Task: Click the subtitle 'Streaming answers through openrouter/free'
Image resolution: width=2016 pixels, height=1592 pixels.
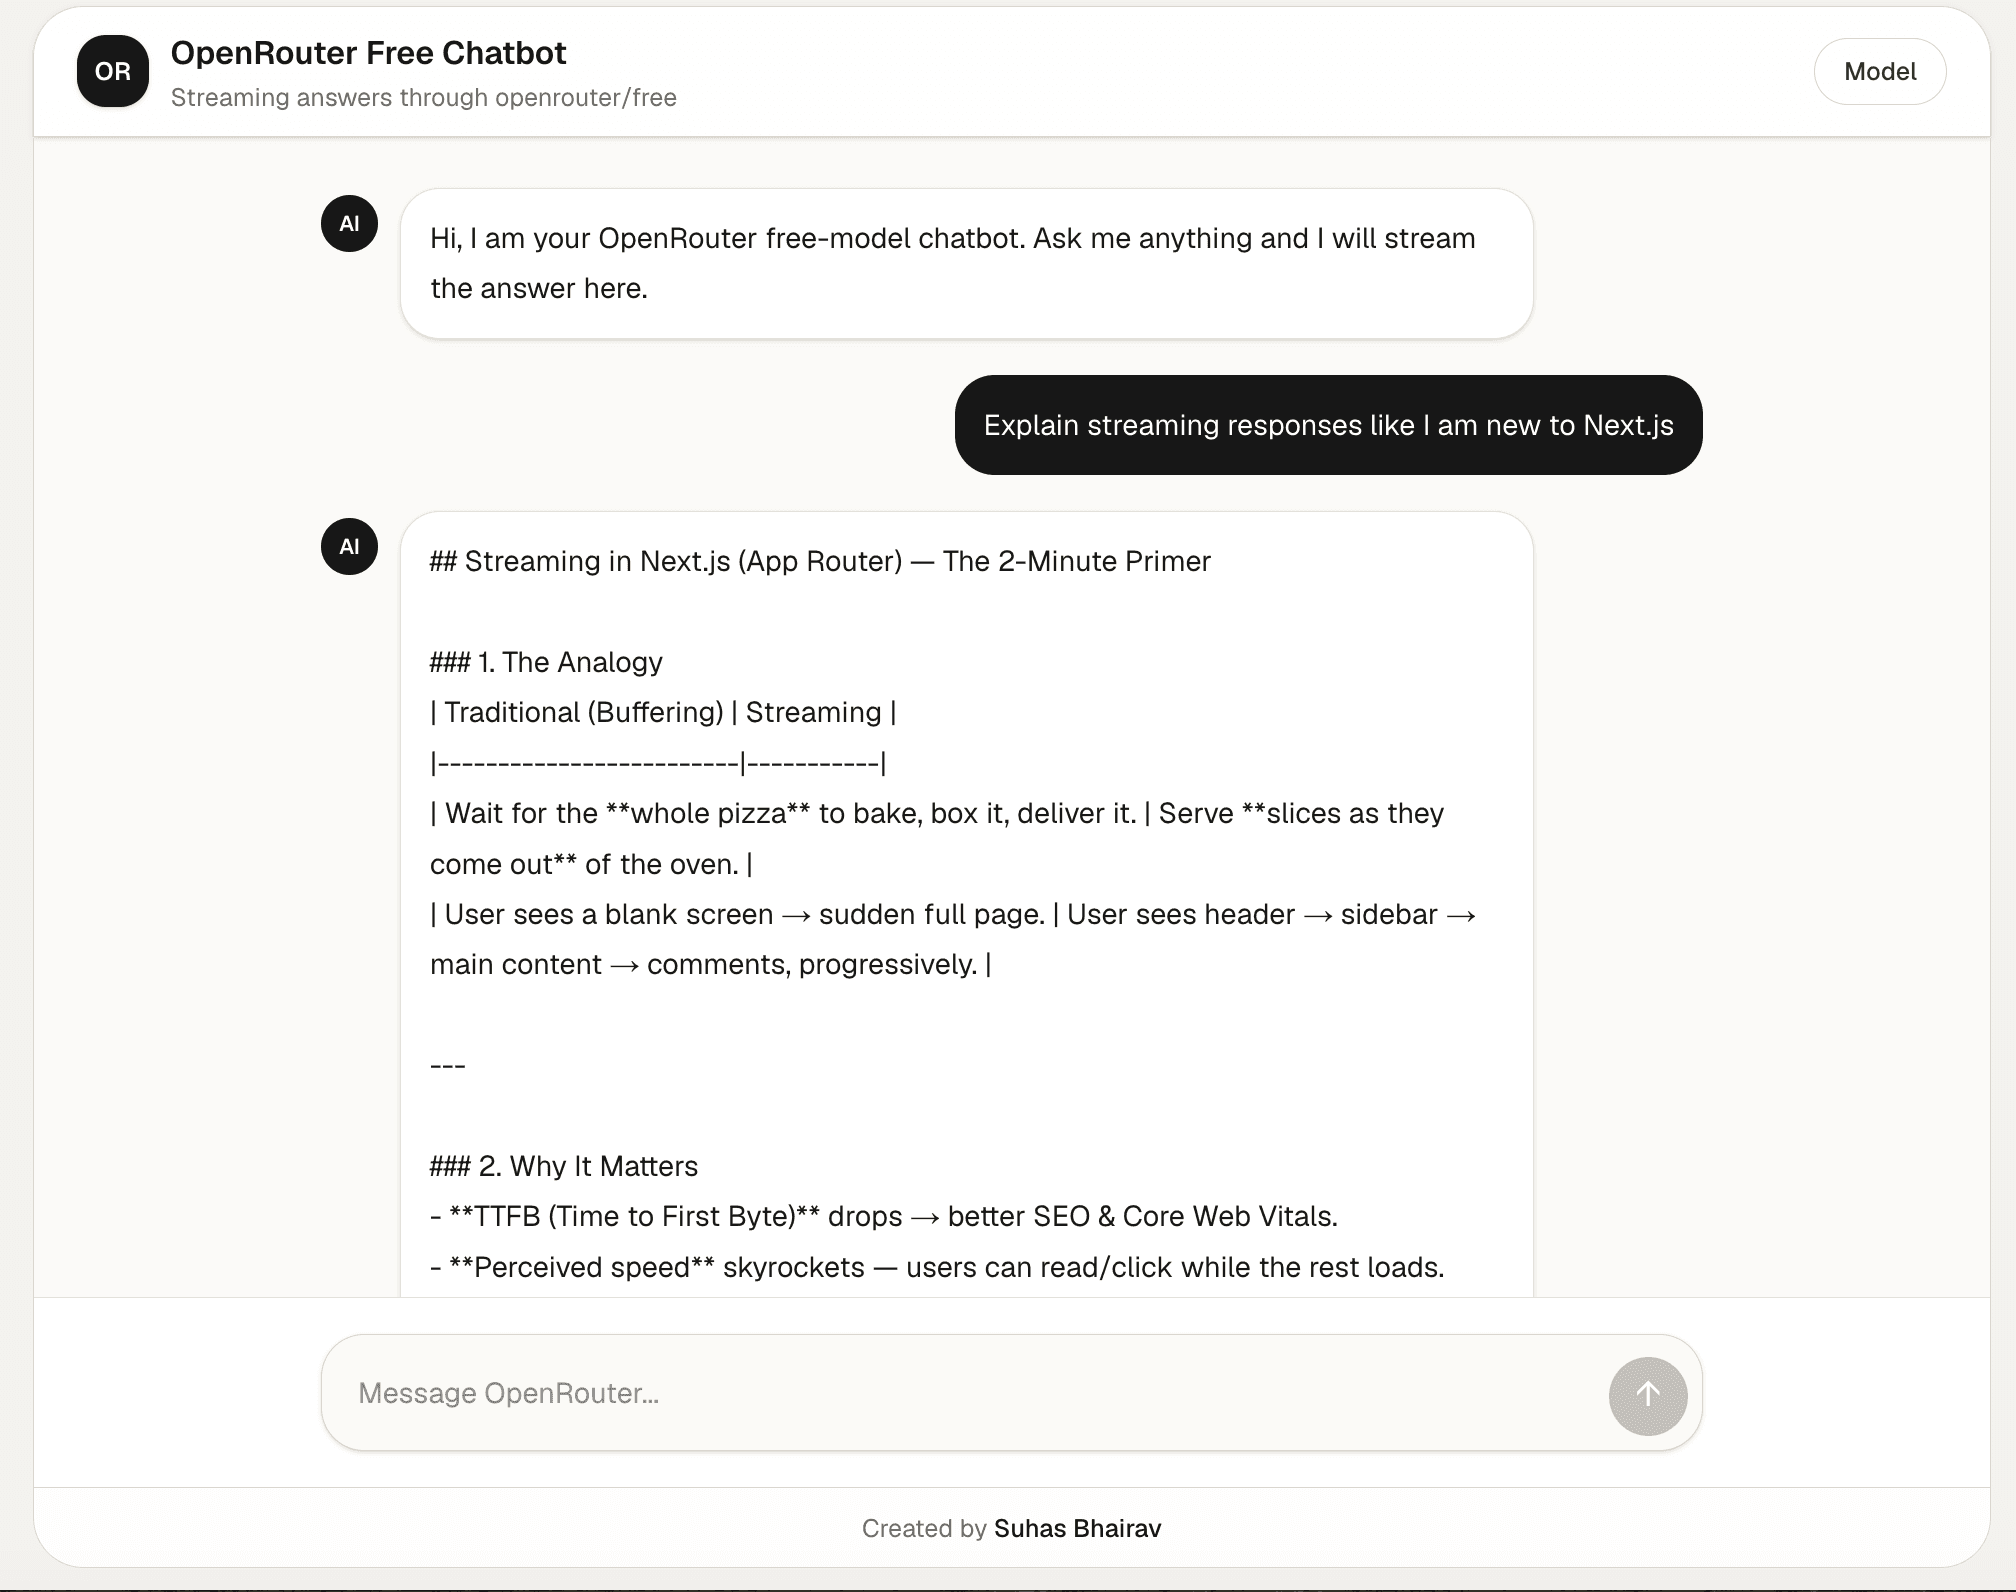Action: (x=424, y=98)
